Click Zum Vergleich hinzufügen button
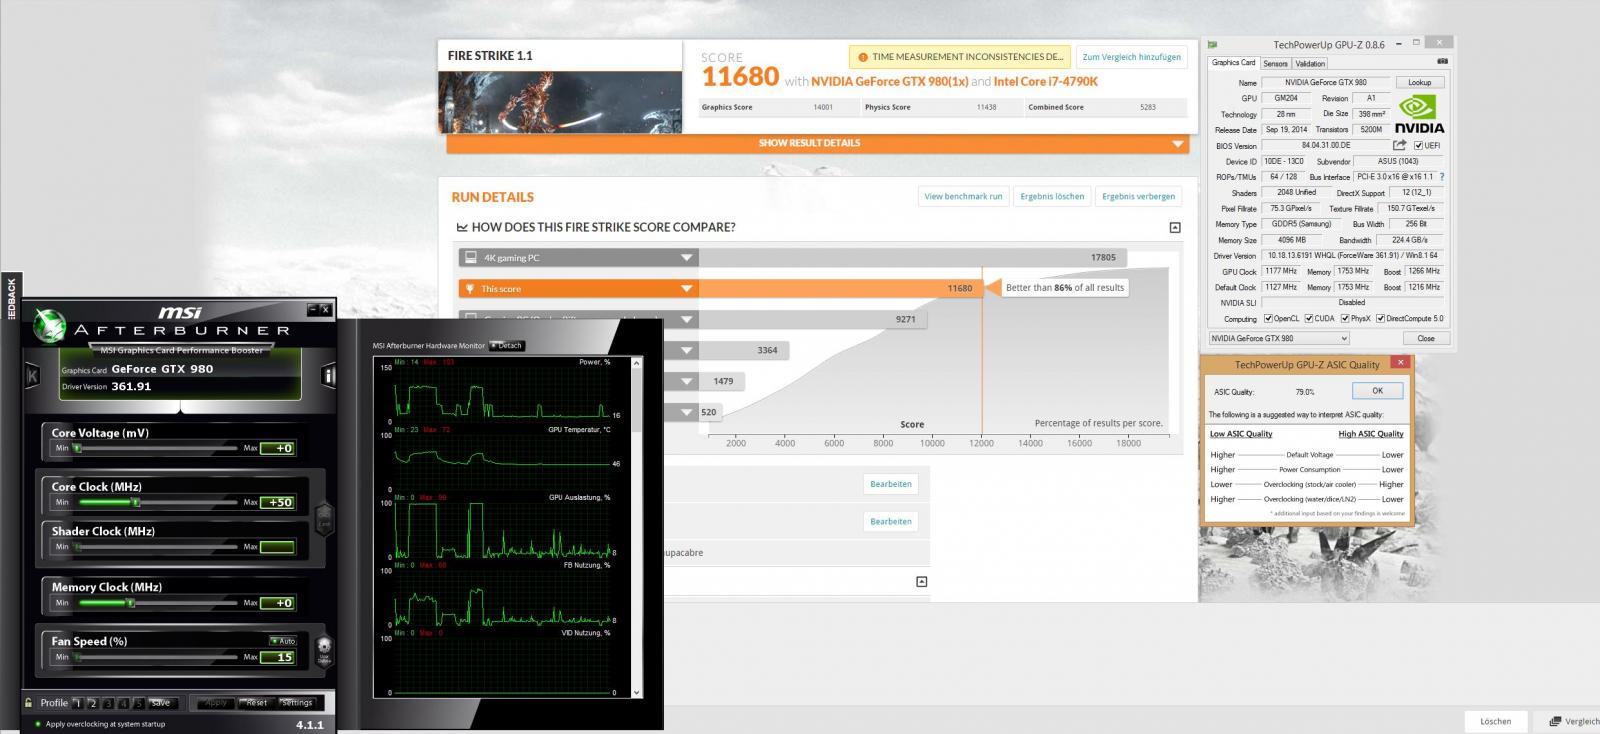1600x734 pixels. [x=1132, y=57]
